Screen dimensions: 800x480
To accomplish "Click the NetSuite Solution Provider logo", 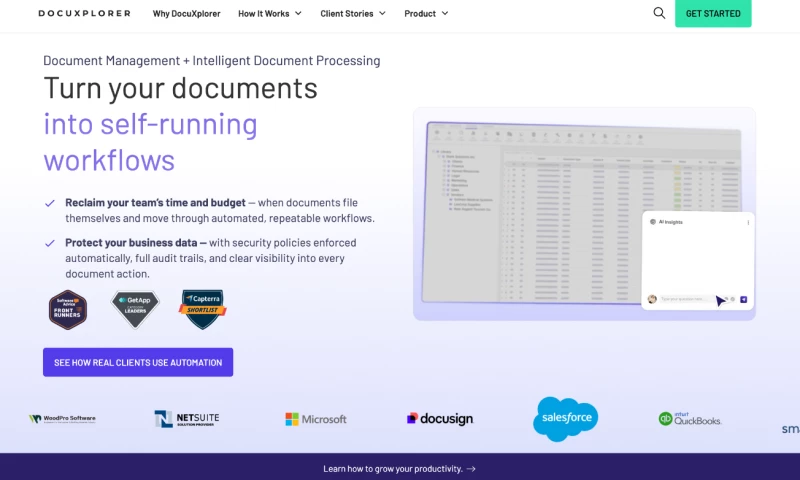I will tap(187, 419).
